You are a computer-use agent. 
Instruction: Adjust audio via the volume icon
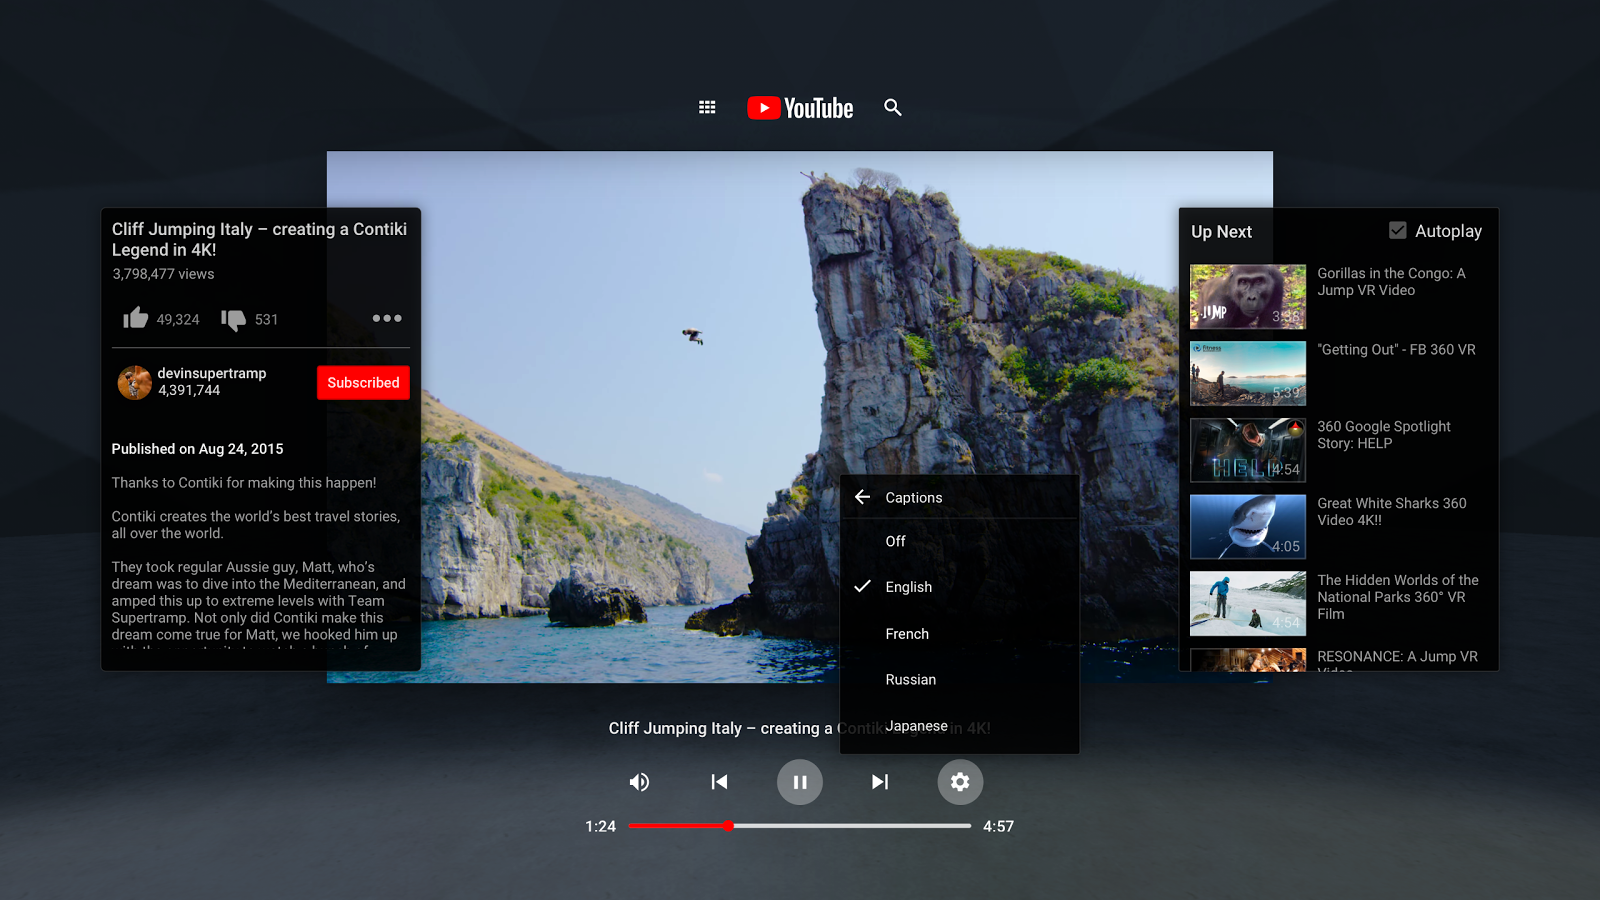click(639, 782)
